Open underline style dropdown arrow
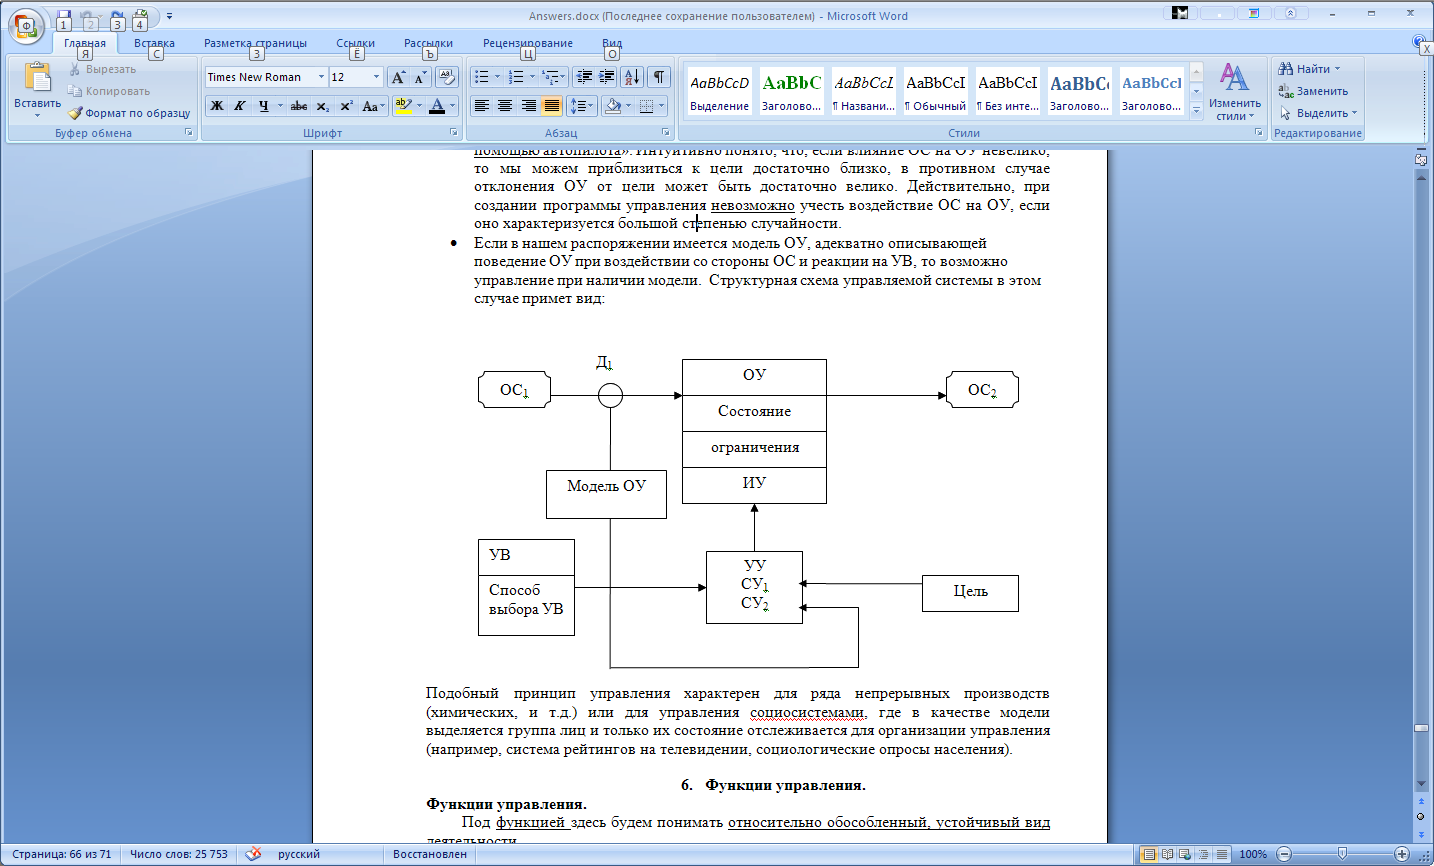This screenshot has height=866, width=1434. point(280,106)
